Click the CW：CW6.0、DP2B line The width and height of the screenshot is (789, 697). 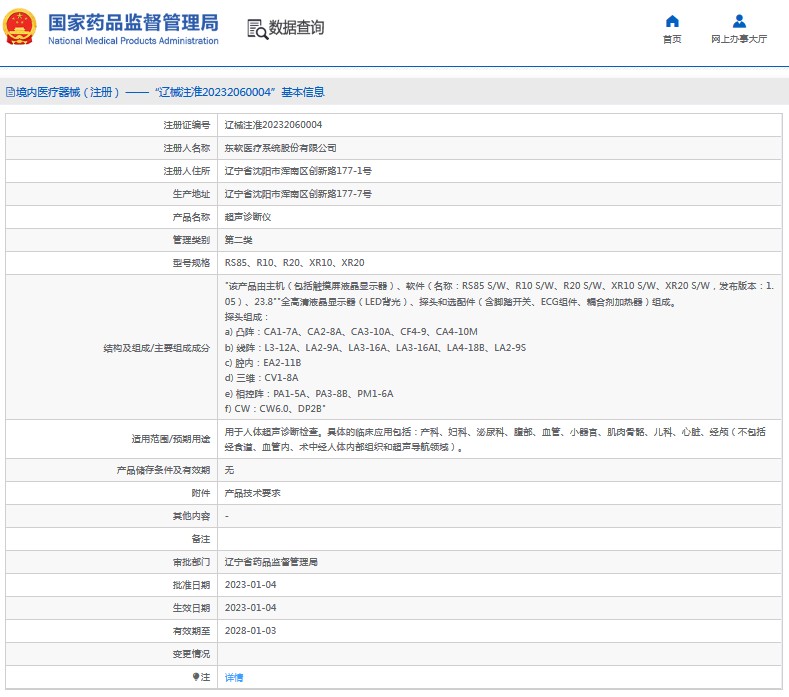[275, 409]
